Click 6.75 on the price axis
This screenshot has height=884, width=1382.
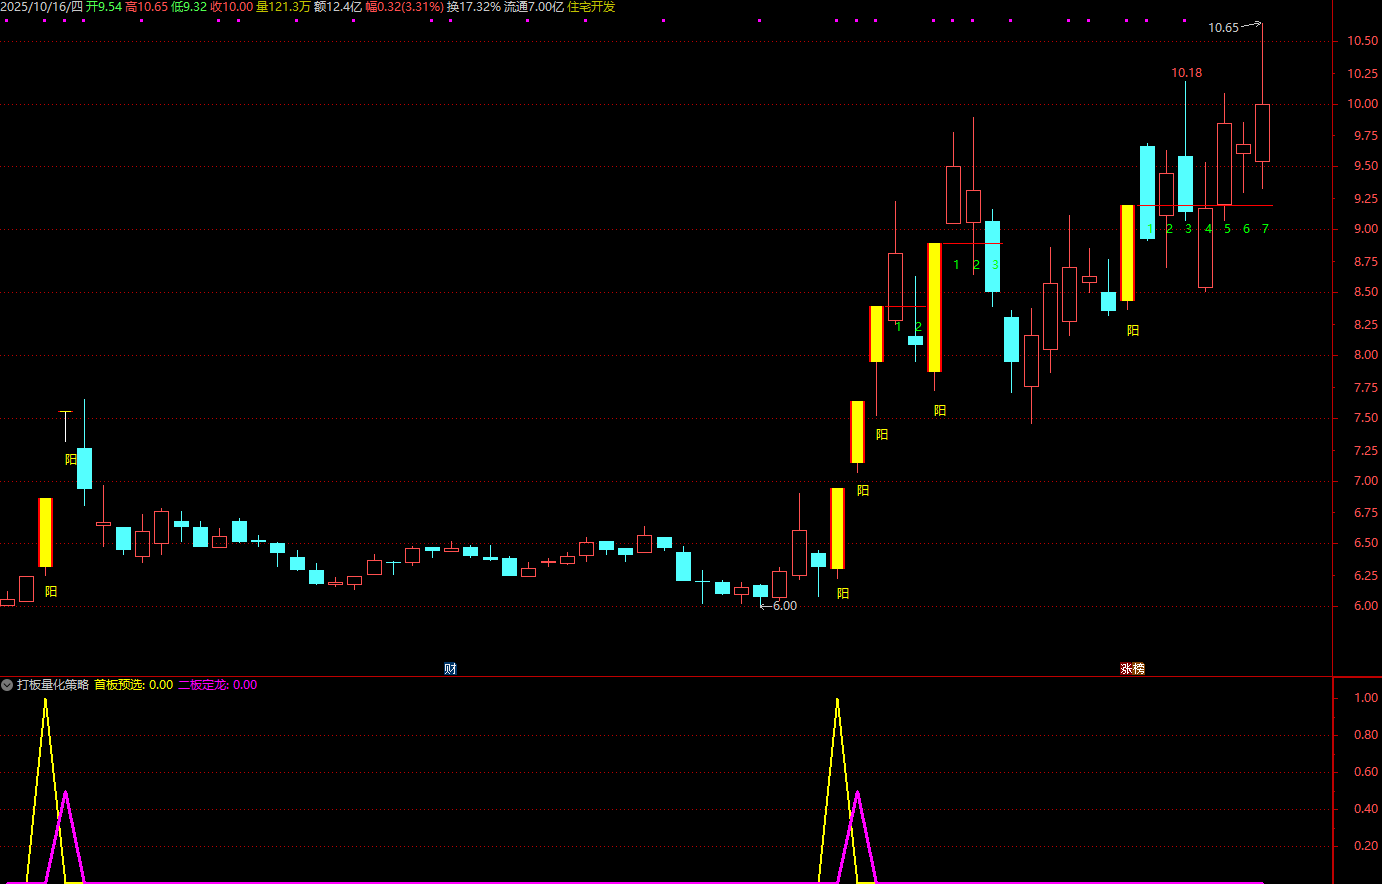pyautogui.click(x=1365, y=513)
